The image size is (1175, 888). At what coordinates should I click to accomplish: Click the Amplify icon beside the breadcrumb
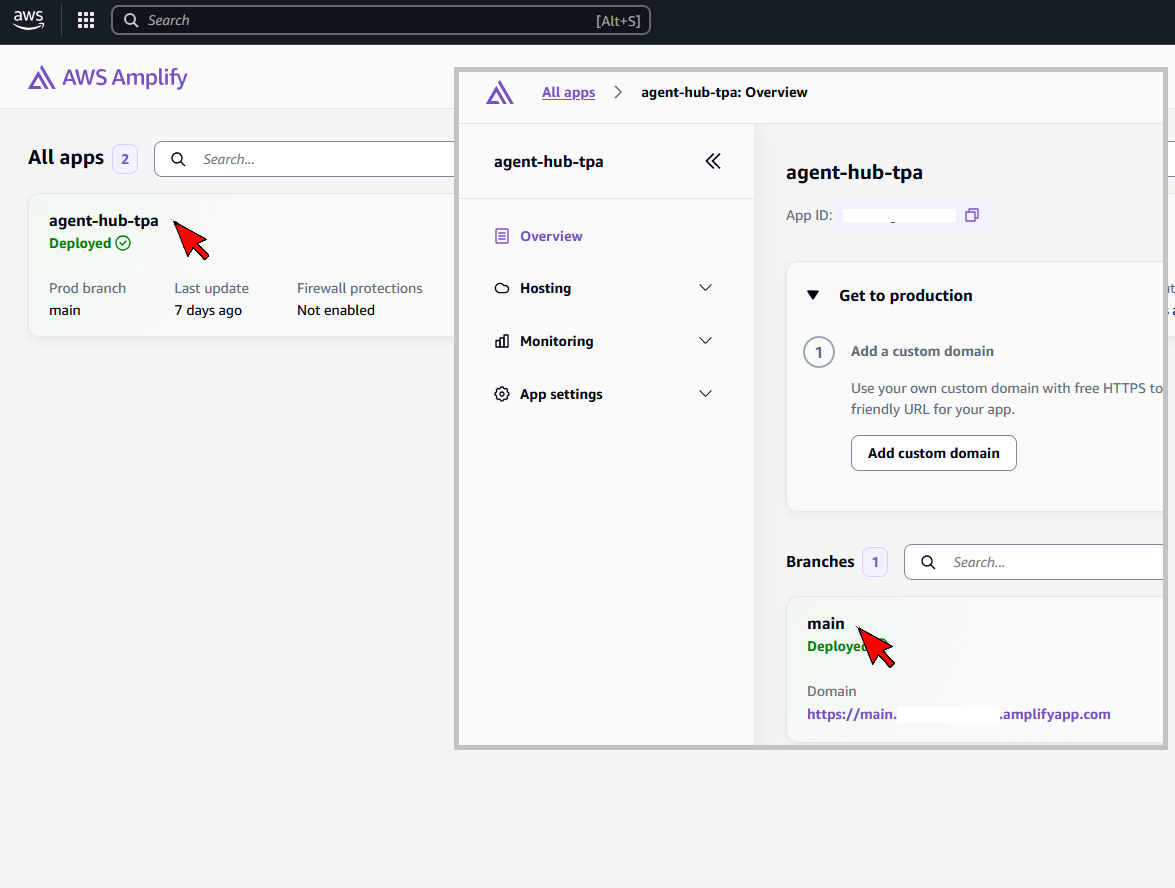(x=499, y=93)
